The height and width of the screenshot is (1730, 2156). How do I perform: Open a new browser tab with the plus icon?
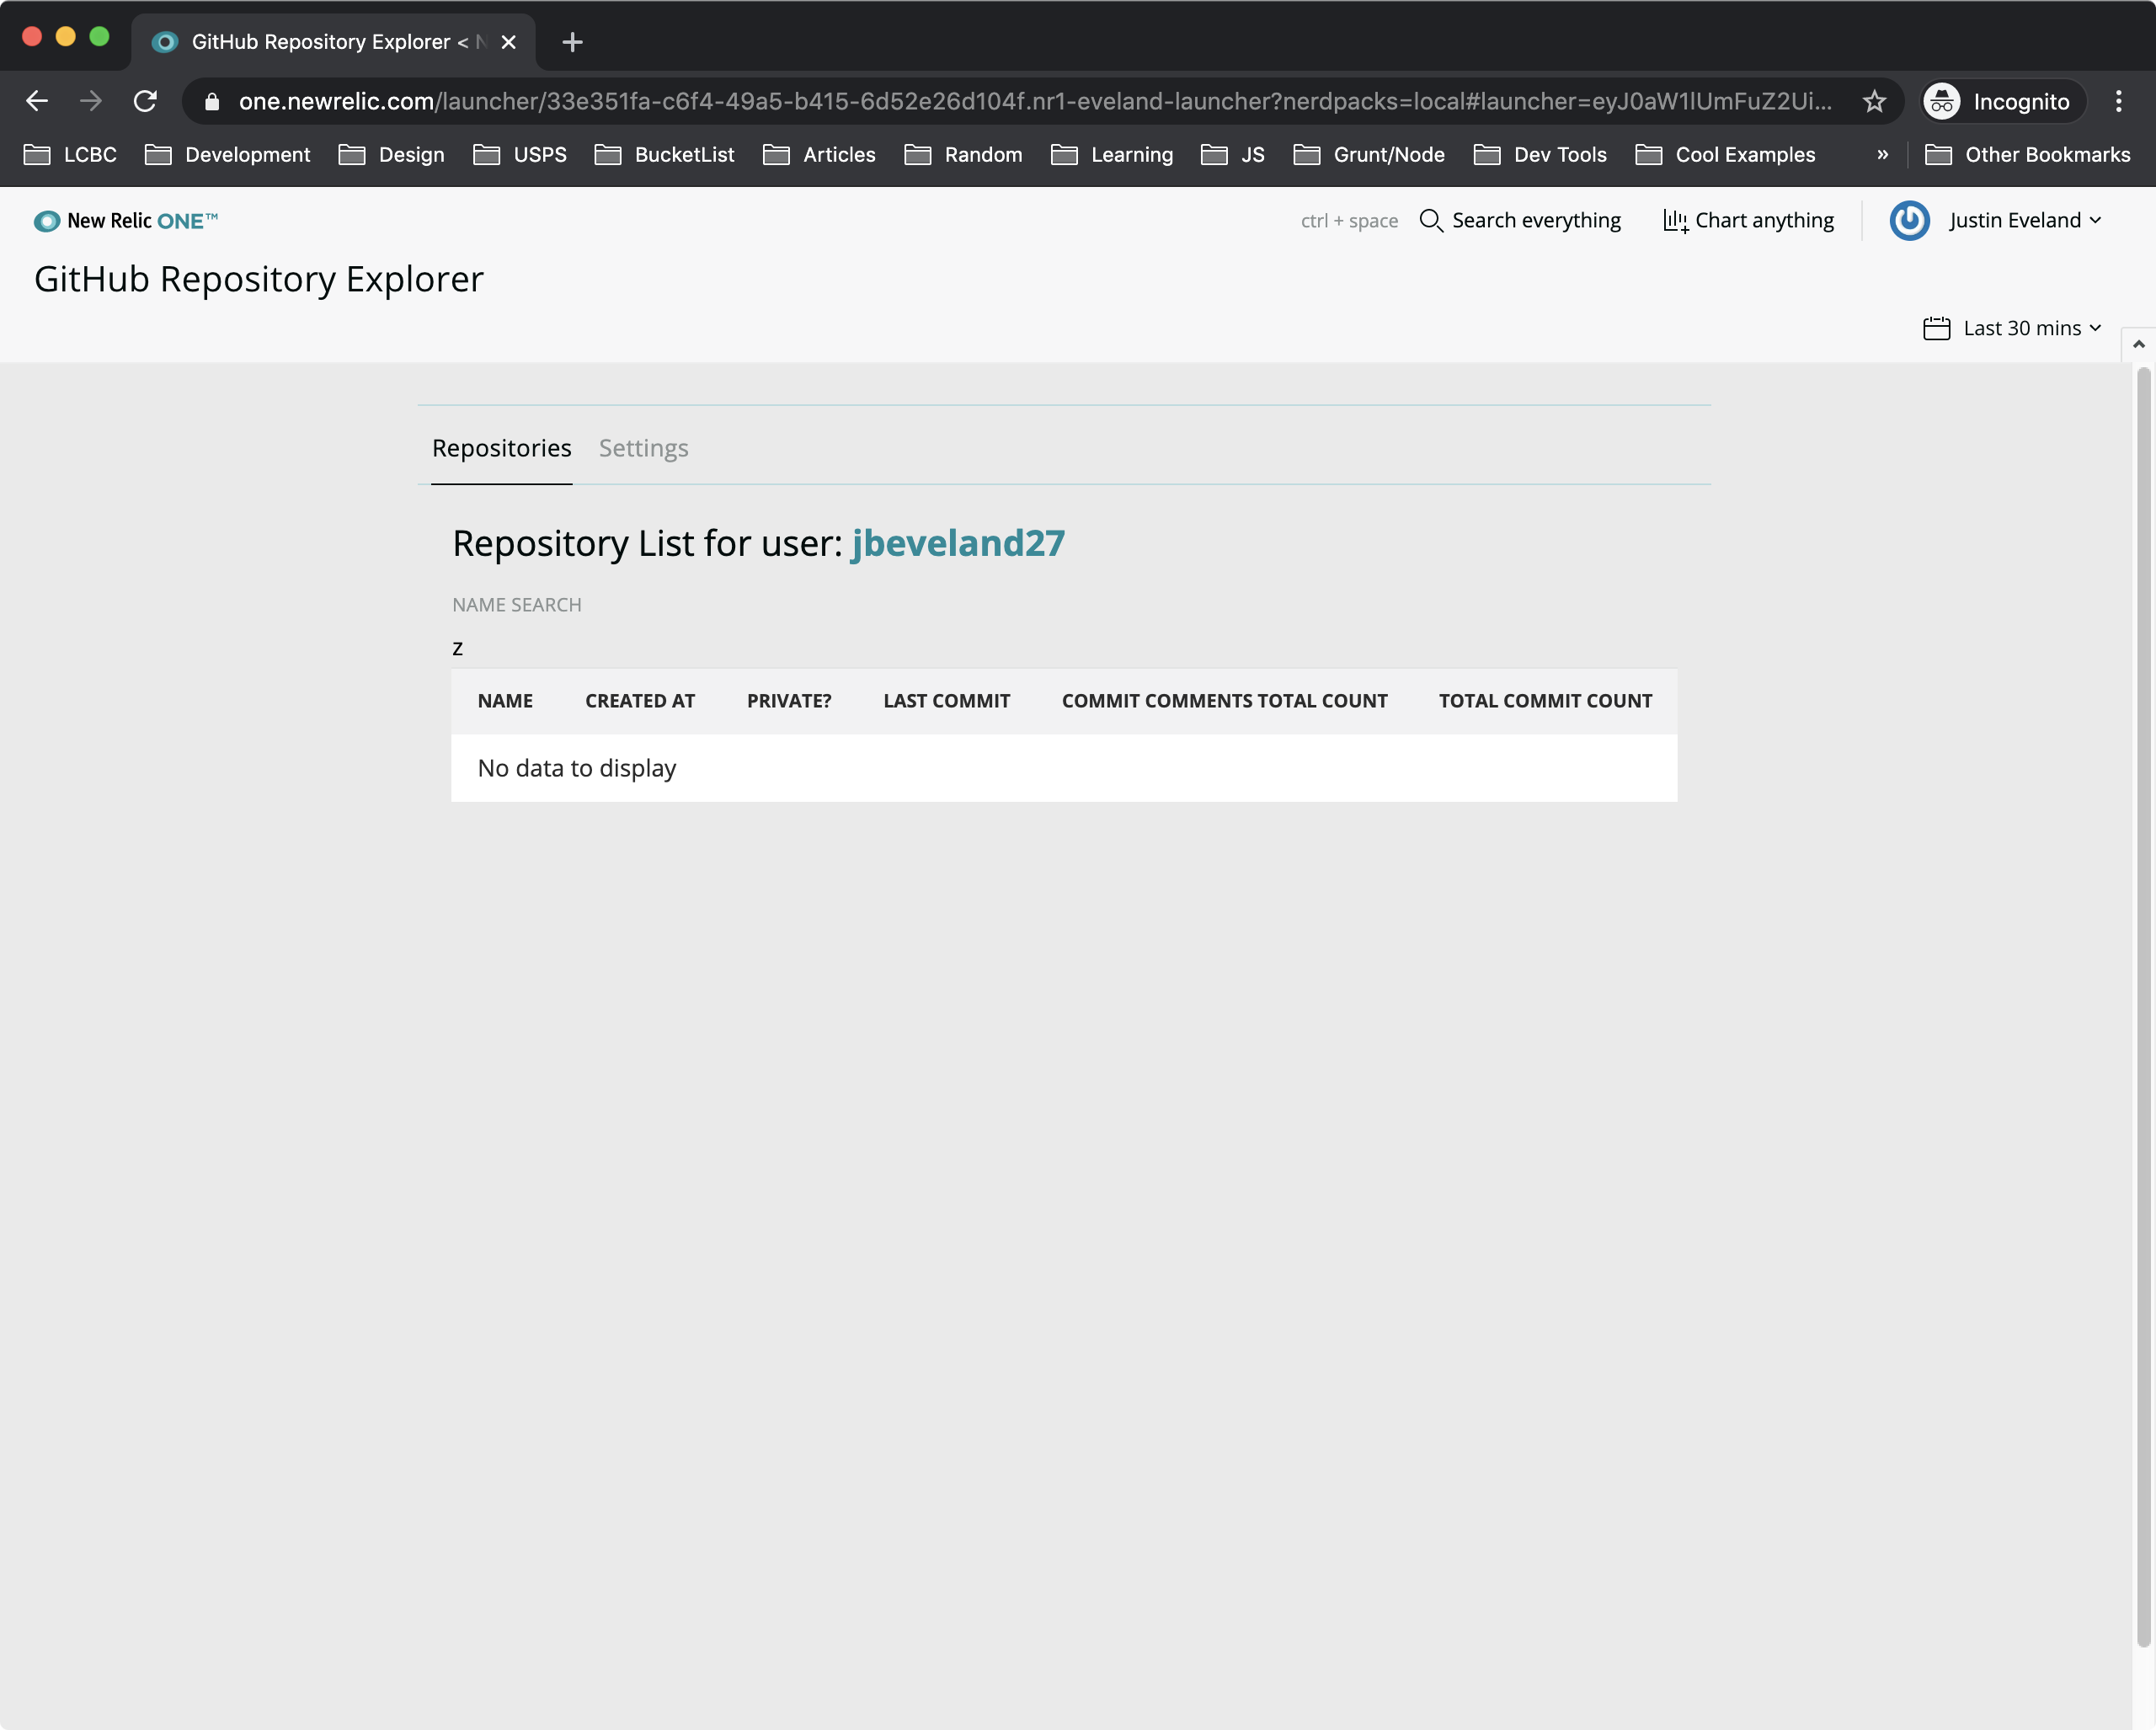click(x=572, y=42)
